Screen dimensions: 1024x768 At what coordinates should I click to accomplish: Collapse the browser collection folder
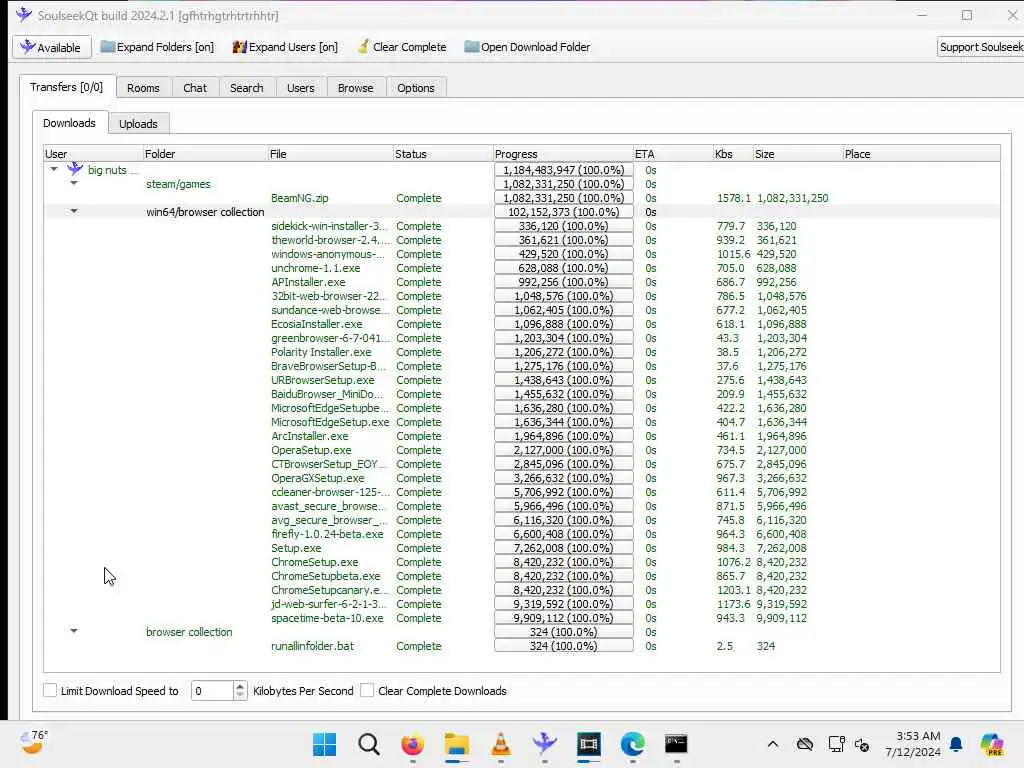(x=74, y=631)
